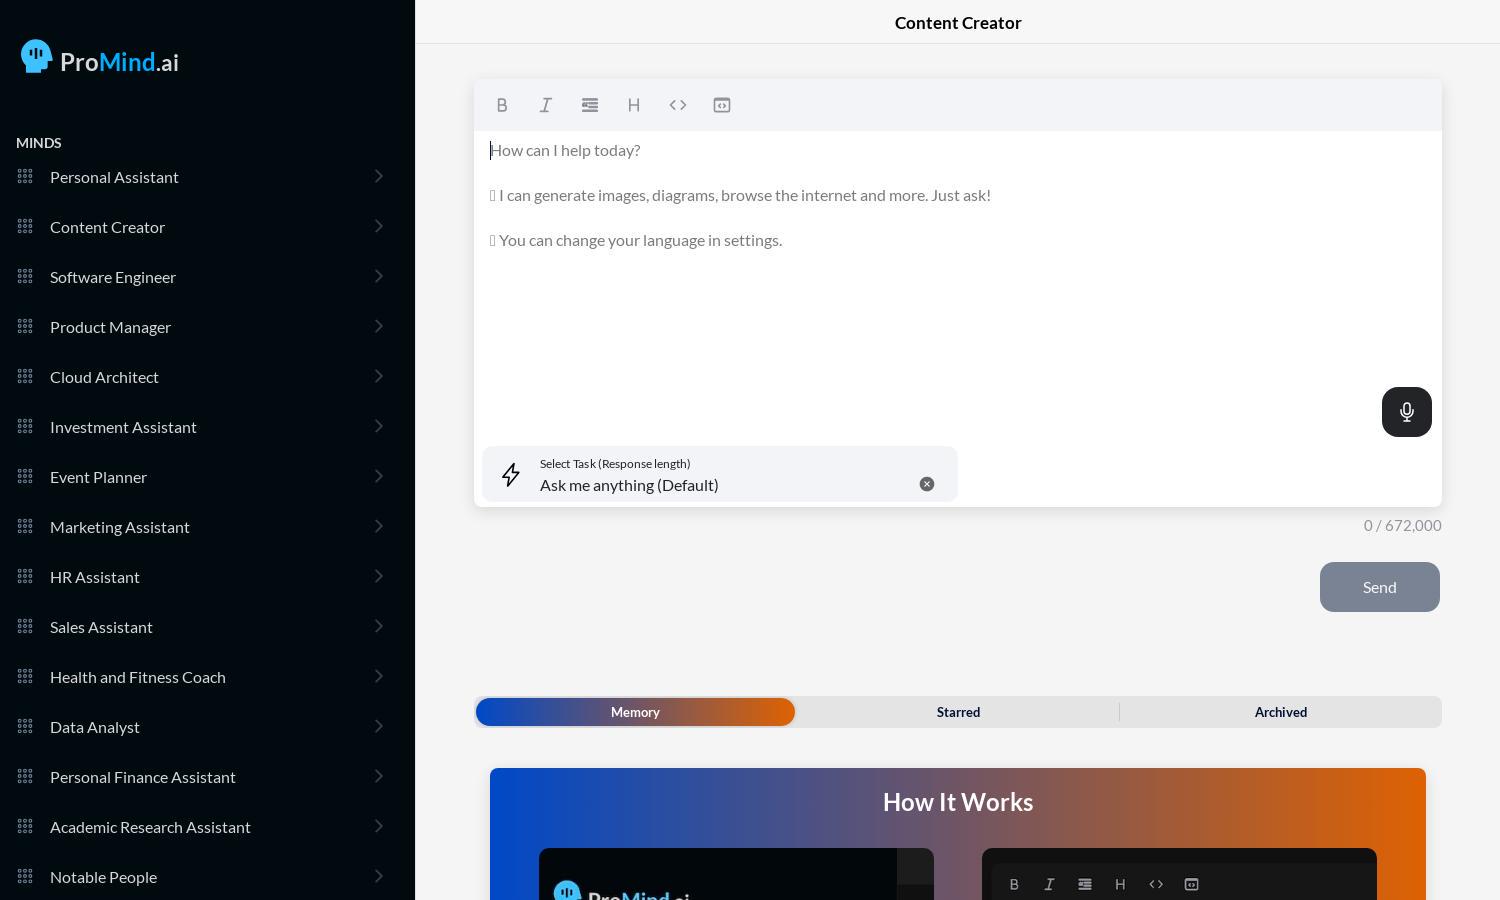1500x900 pixels.
Task: Click the indent/list formatting icon
Action: [x=590, y=105]
